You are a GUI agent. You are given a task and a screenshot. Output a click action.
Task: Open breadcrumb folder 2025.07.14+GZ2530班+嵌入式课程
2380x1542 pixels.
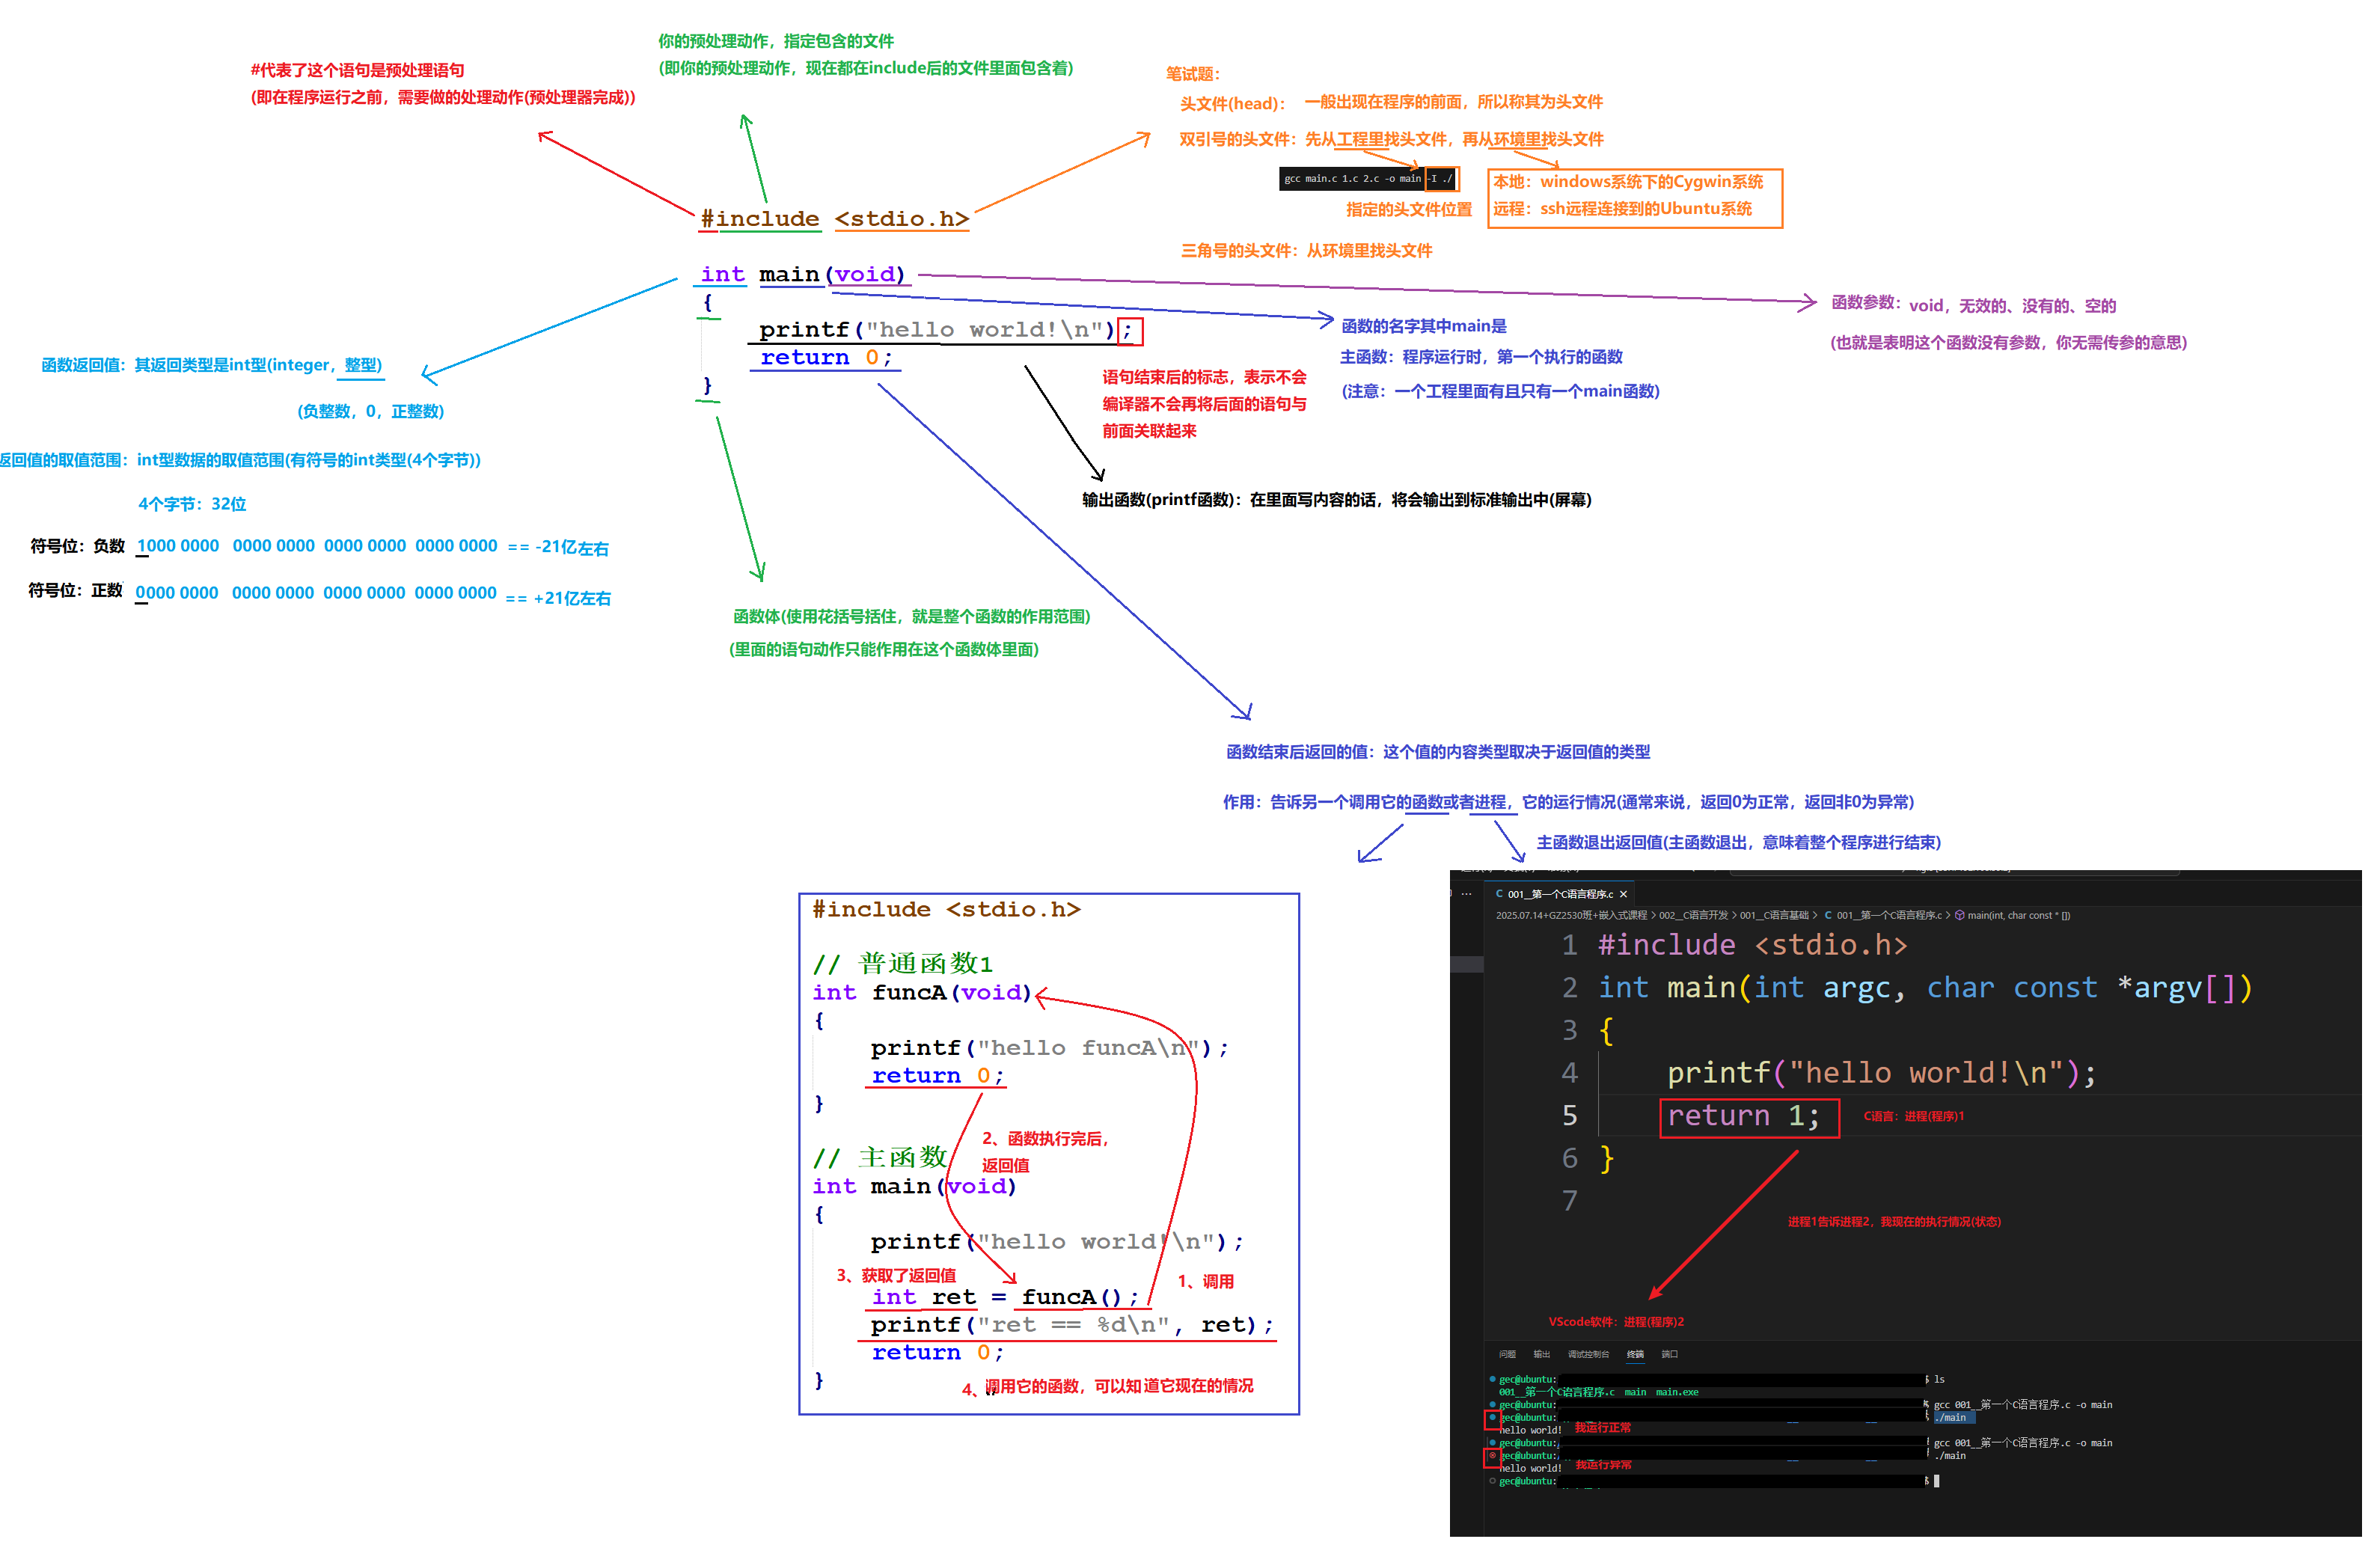1571,915
